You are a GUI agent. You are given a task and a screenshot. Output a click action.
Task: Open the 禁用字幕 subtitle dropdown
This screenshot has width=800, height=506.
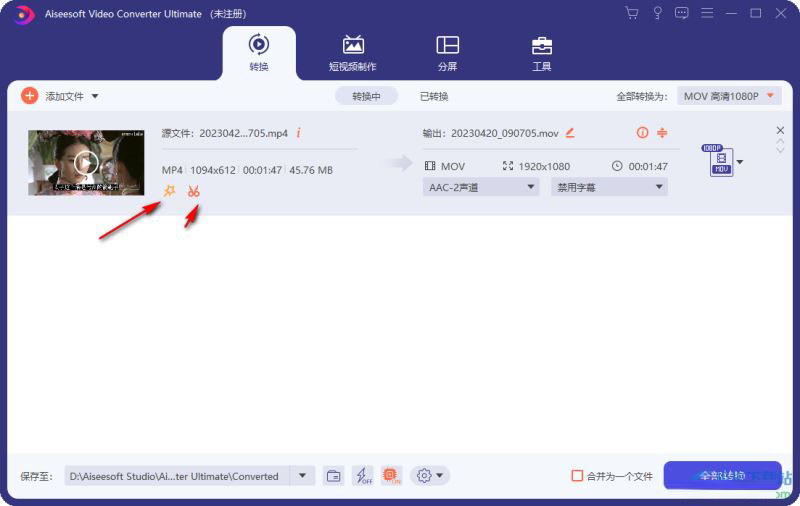[609, 187]
